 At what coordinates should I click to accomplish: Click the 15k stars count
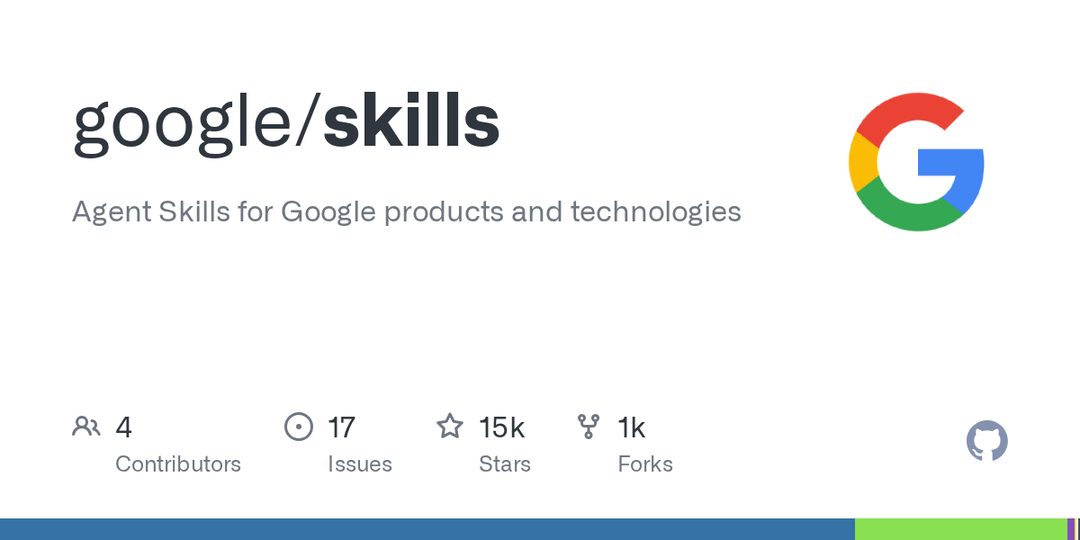coord(501,428)
